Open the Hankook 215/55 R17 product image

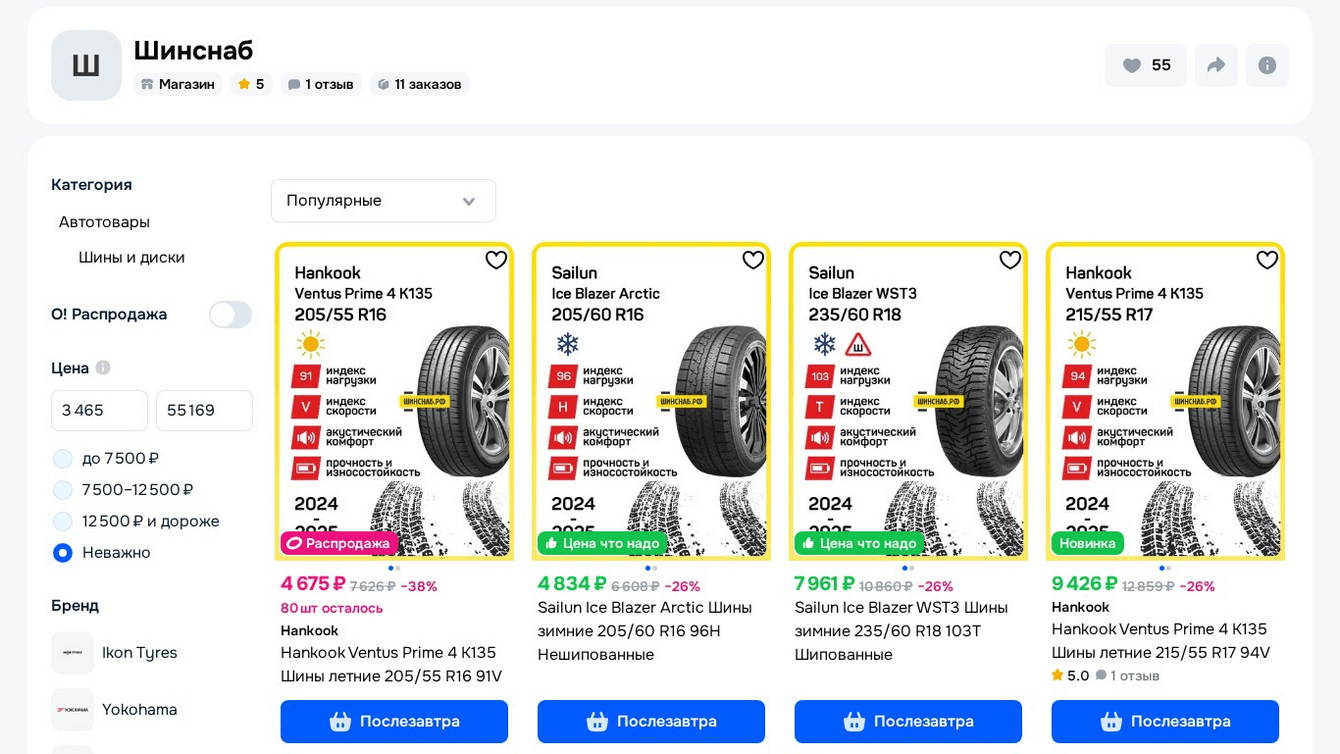click(x=1165, y=400)
